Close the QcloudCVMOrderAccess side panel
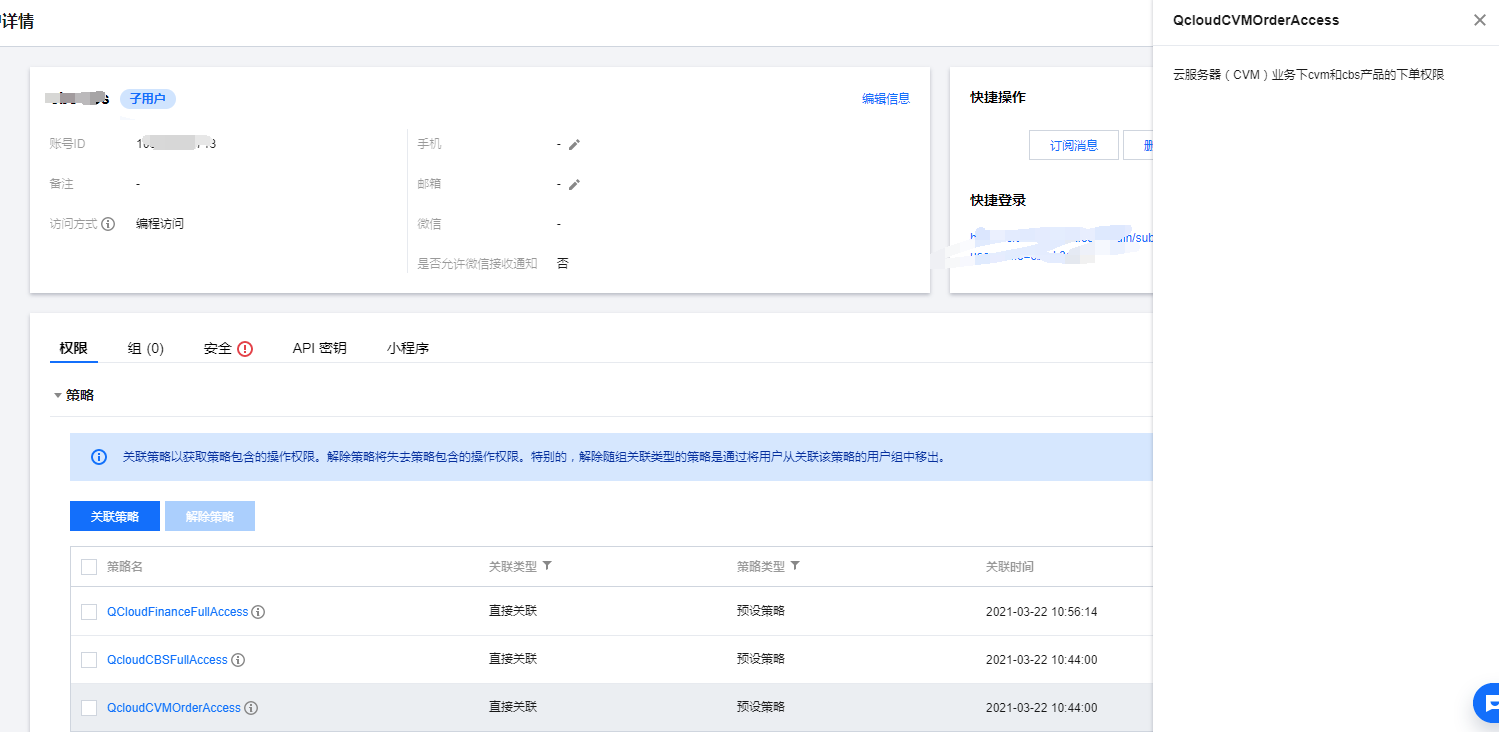This screenshot has width=1499, height=732. click(1479, 20)
